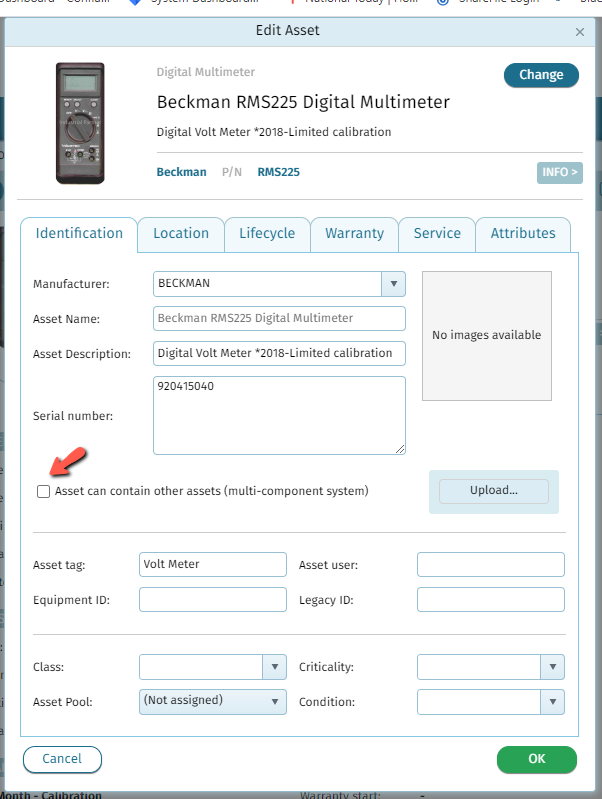Click the Beckman manufacturer link
602x799 pixels.
(x=181, y=172)
